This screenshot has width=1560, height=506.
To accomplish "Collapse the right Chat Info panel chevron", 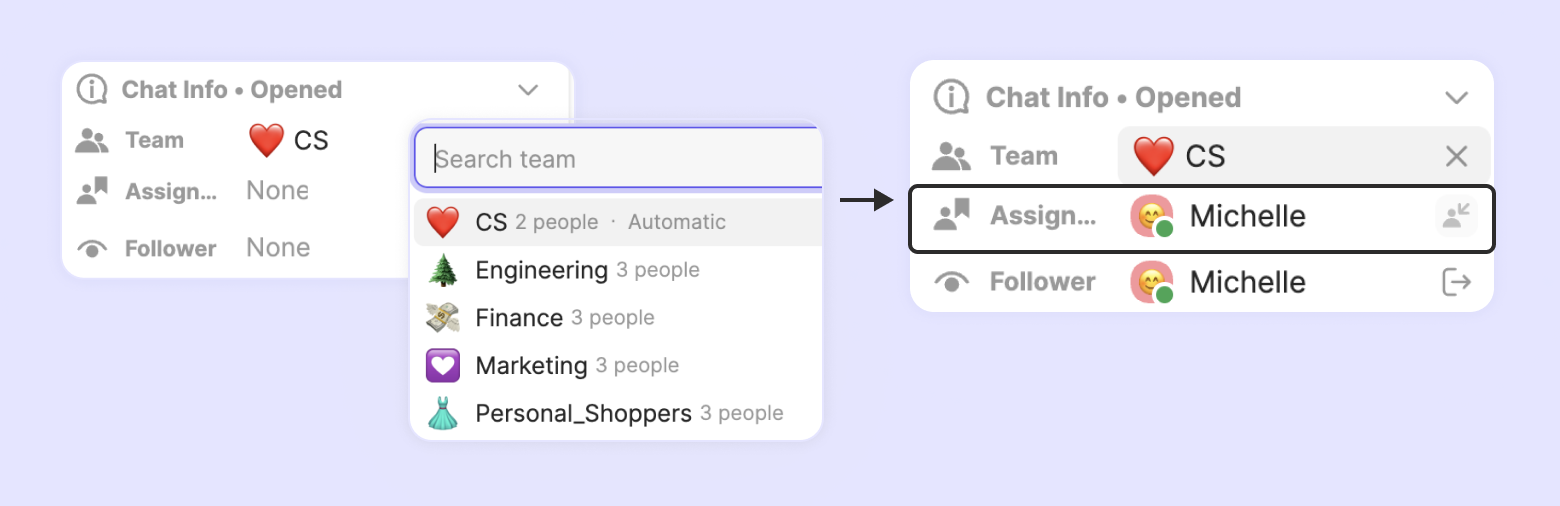I will [1456, 97].
